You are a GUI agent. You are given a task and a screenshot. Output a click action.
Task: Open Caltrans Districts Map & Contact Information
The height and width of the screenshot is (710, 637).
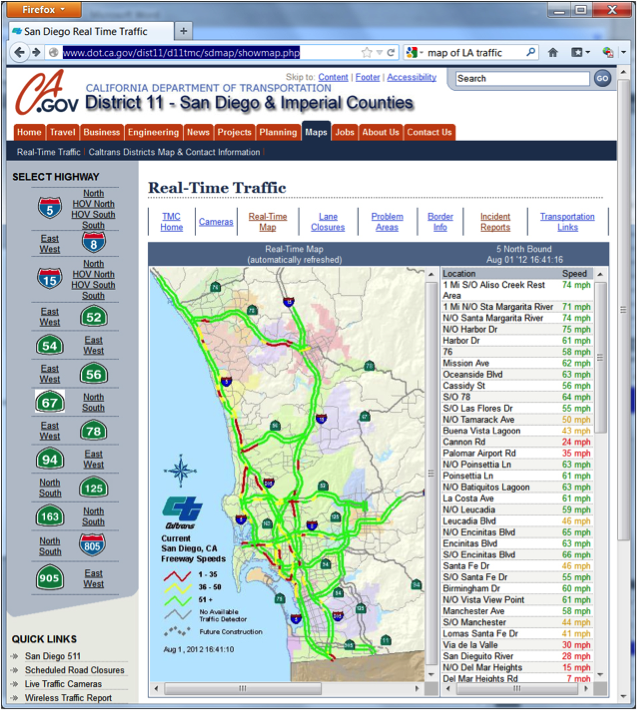(x=174, y=152)
